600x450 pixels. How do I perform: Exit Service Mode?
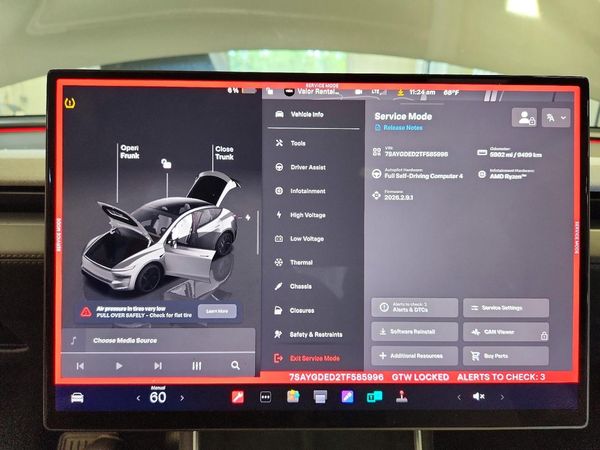(307, 358)
